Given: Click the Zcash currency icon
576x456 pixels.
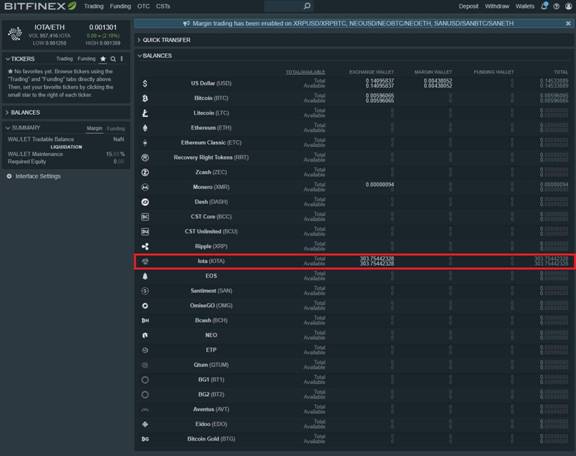Looking at the screenshot, I should pyautogui.click(x=145, y=172).
